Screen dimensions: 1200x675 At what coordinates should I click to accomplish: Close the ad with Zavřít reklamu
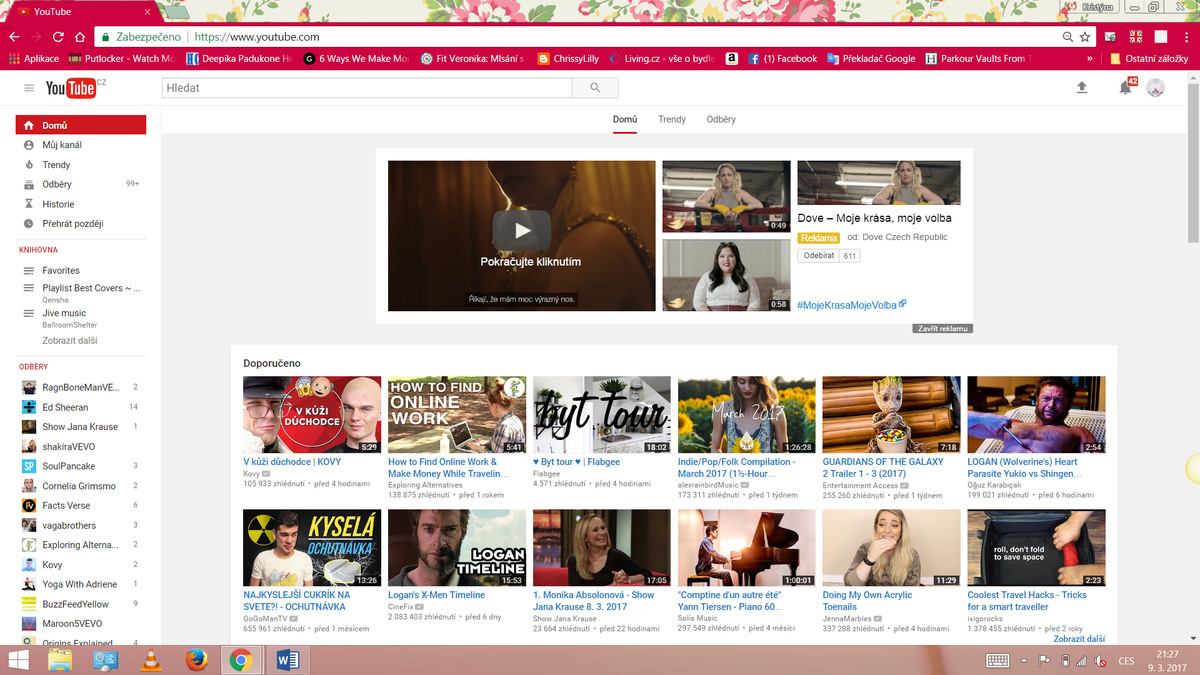(943, 328)
